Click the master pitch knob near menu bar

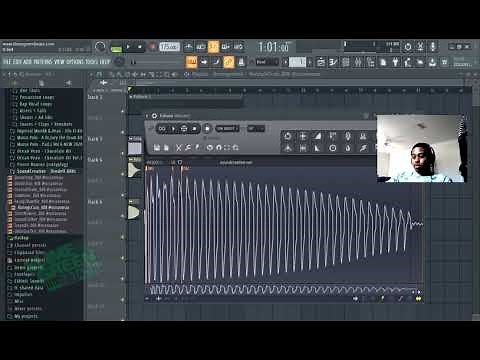(119, 62)
